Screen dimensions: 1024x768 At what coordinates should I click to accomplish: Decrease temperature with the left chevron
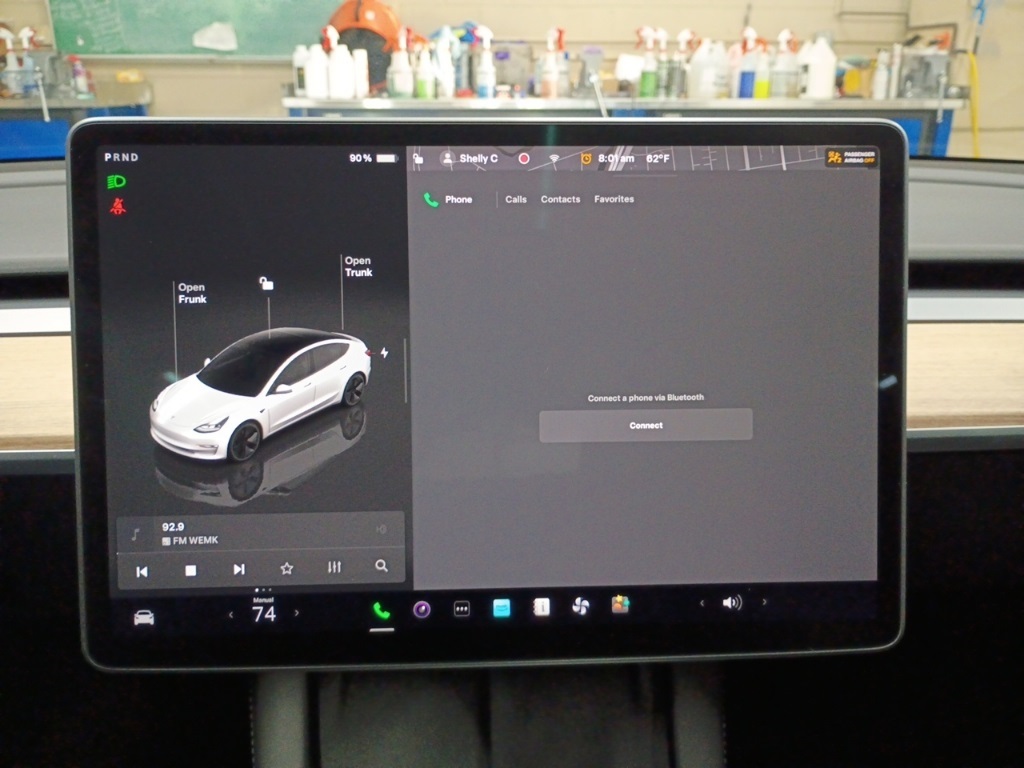[231, 614]
